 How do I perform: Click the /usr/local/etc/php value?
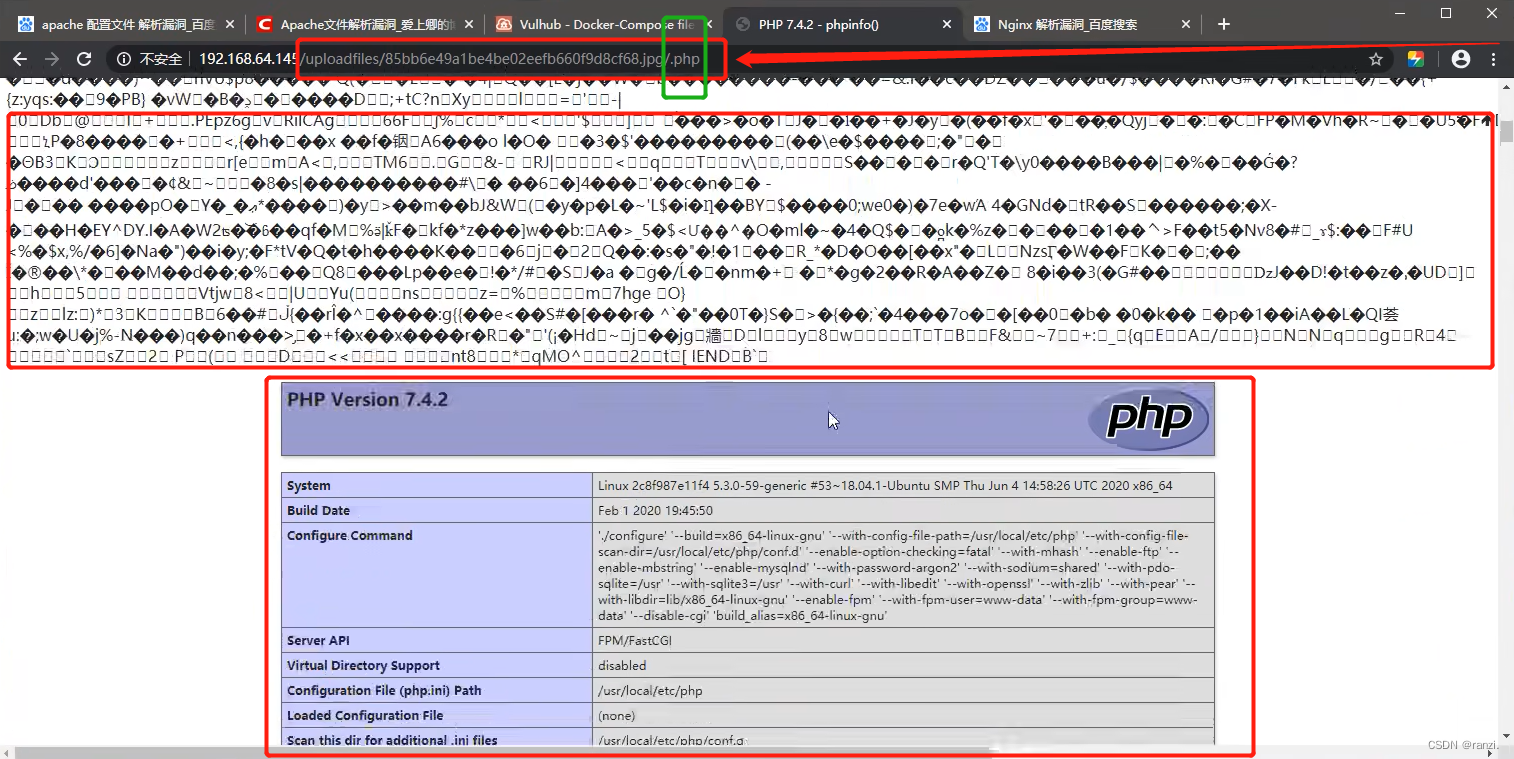[650, 691]
